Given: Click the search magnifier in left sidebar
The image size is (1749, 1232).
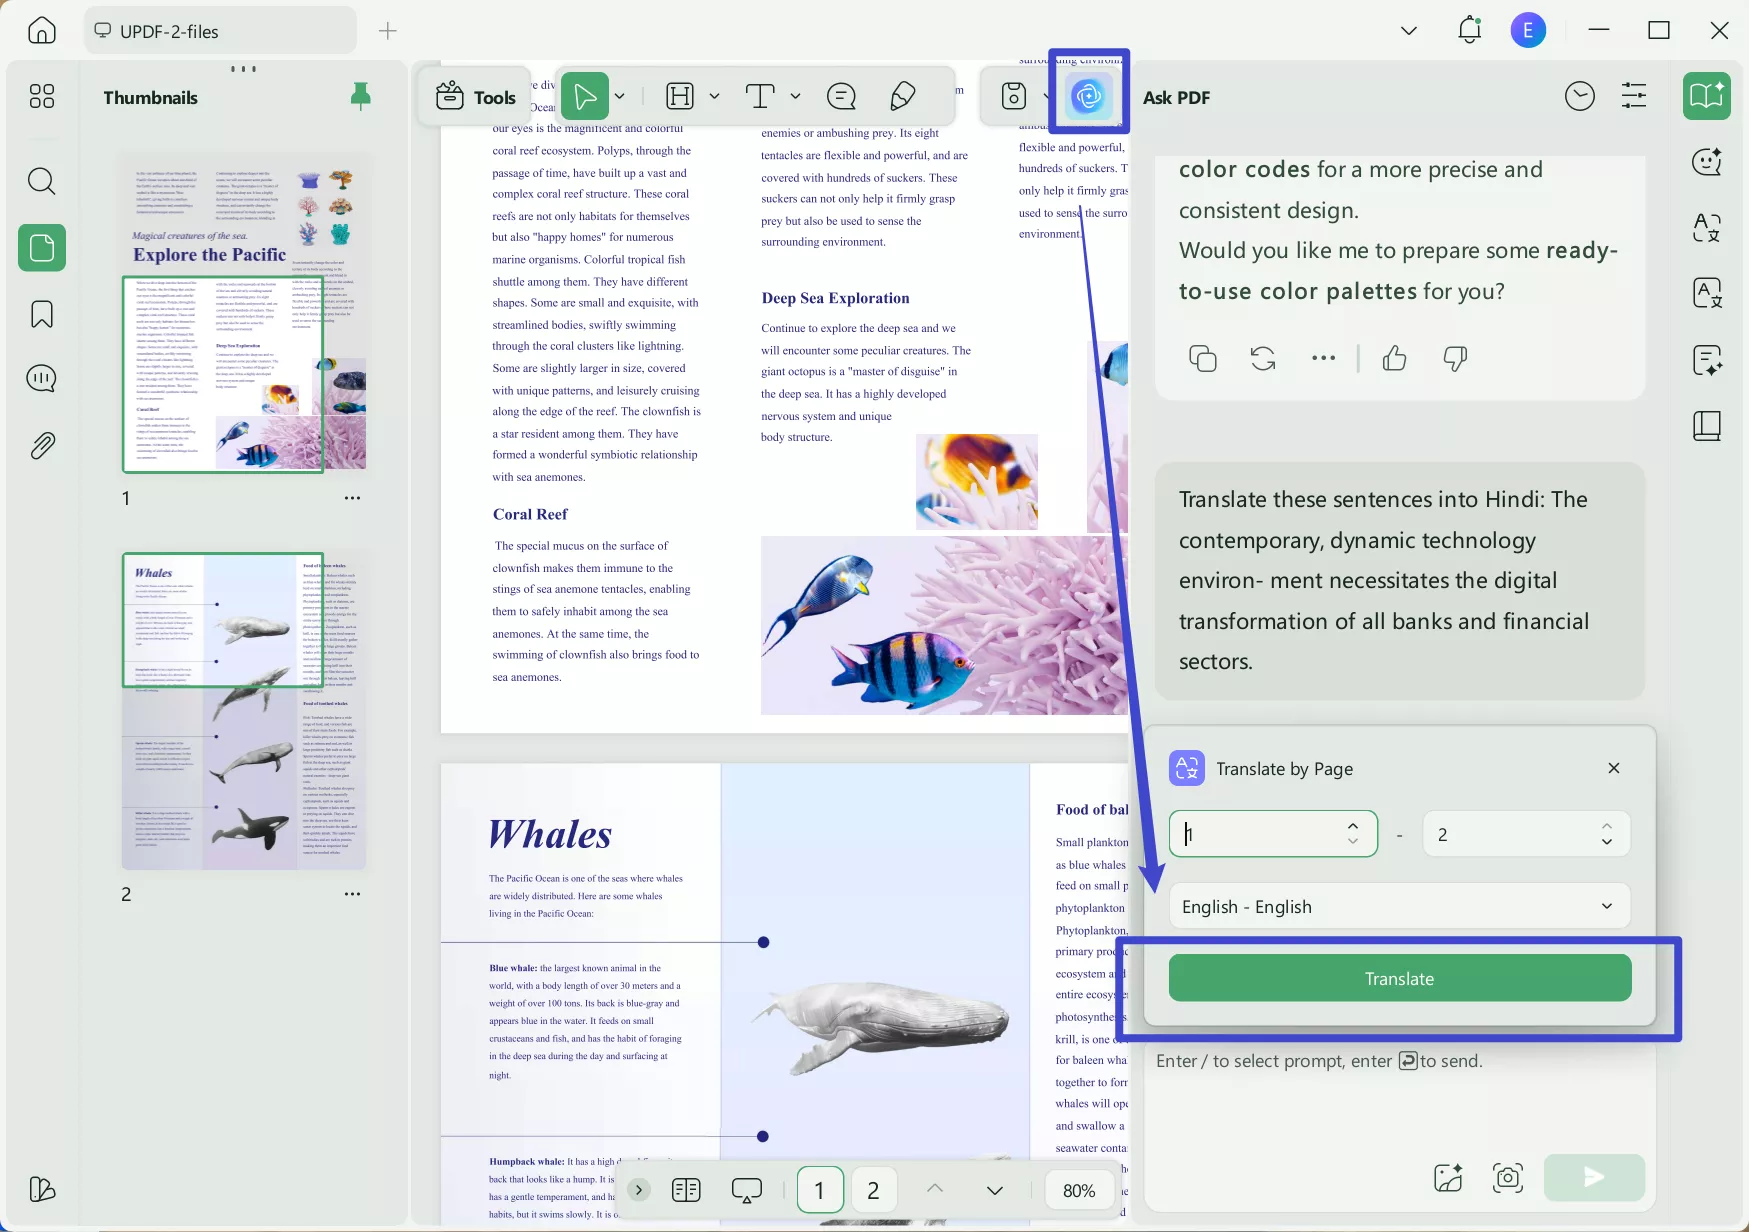Looking at the screenshot, I should click(x=42, y=181).
